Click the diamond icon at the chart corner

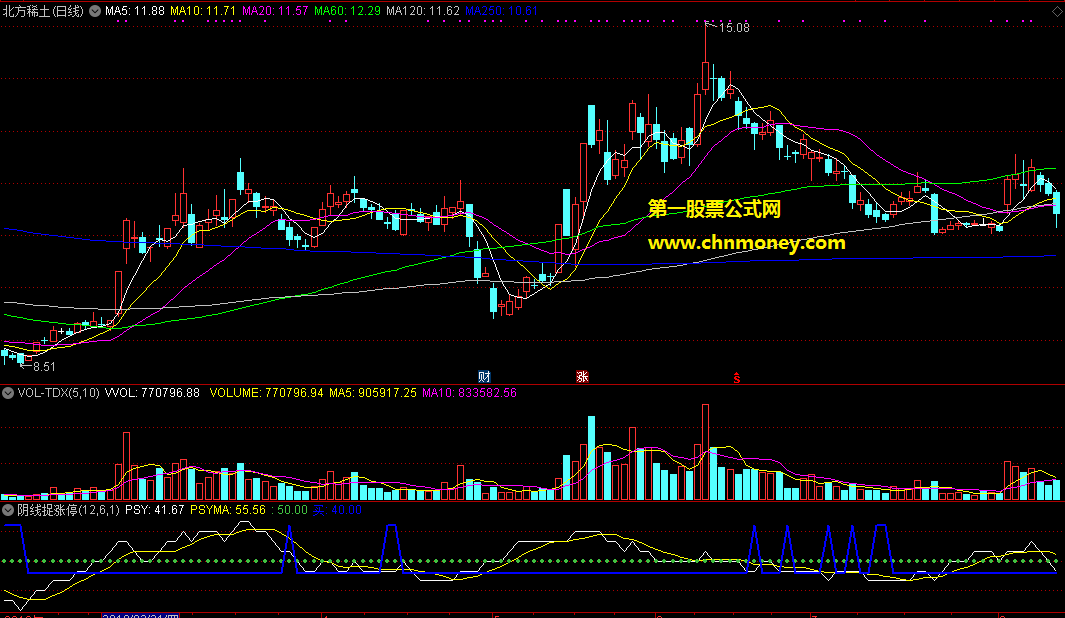click(1057, 12)
